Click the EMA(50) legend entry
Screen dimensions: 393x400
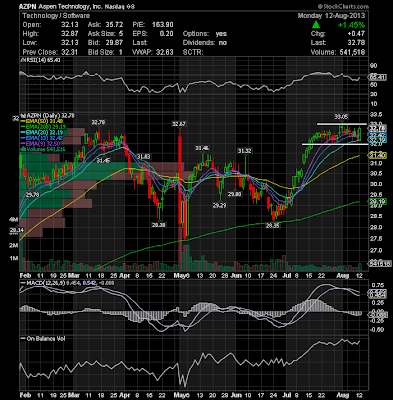coord(41,121)
